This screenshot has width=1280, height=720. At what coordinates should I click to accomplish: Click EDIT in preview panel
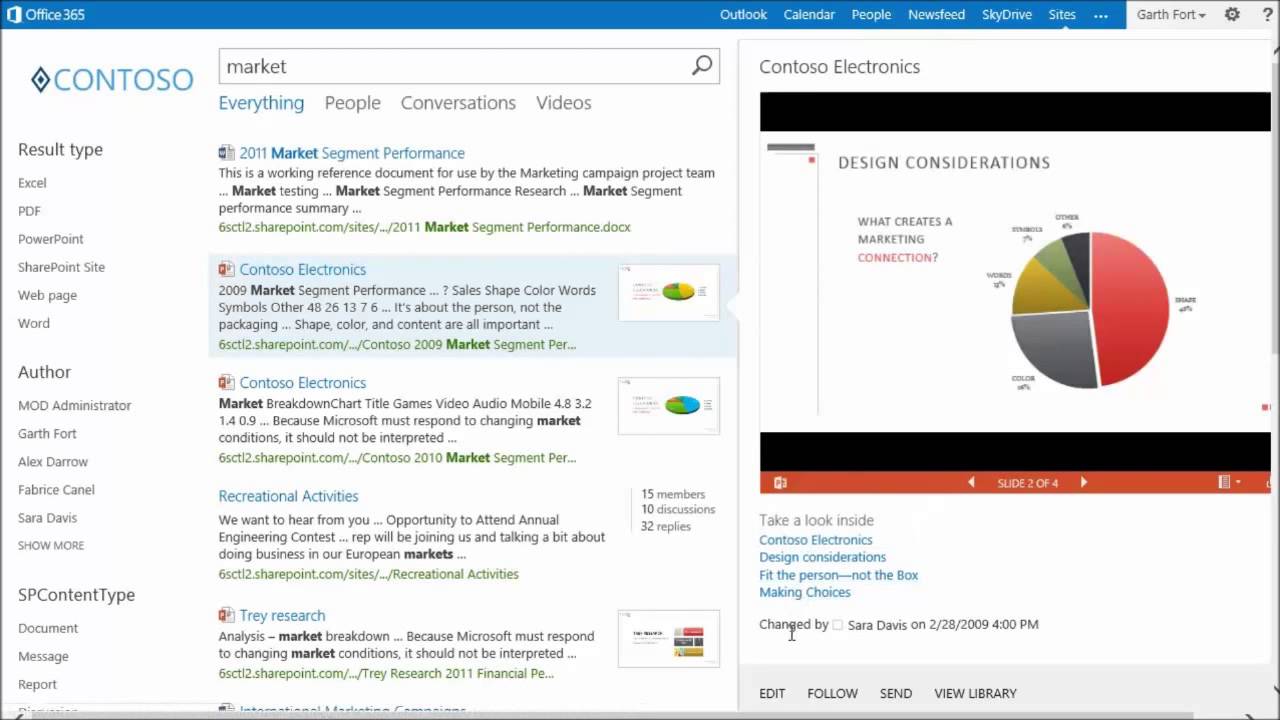point(772,693)
